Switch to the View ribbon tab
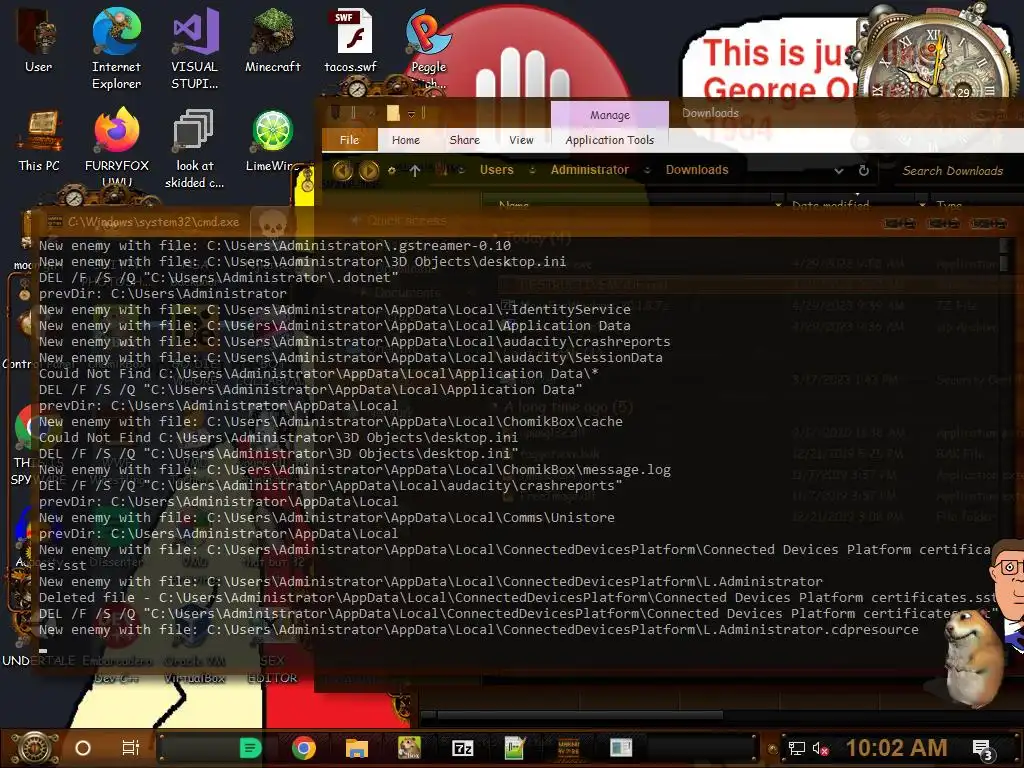 [521, 140]
